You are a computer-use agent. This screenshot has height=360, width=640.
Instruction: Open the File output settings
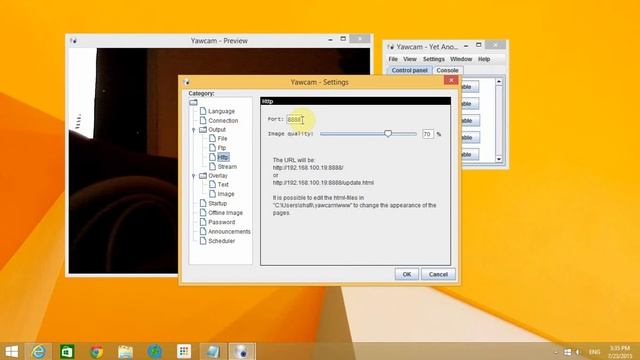point(222,138)
